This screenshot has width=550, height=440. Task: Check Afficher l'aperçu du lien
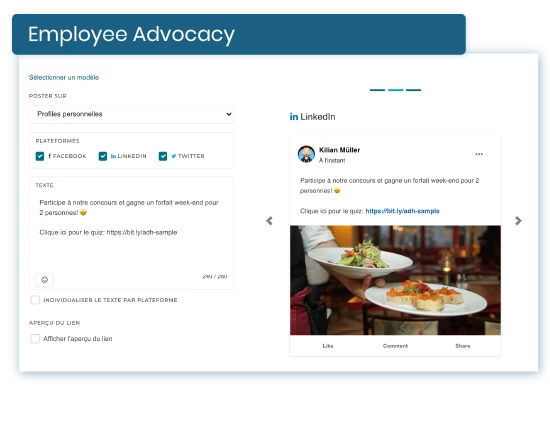tap(35, 339)
